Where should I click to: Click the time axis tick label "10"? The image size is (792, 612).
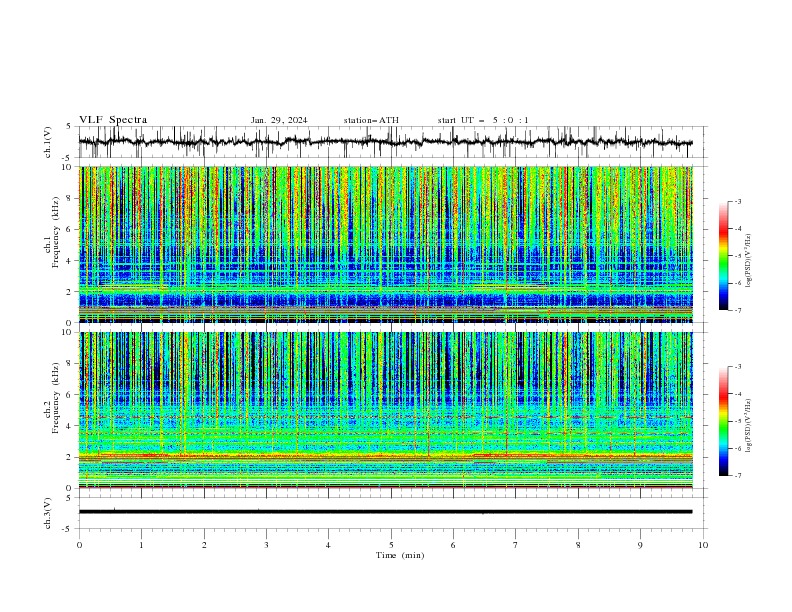[x=703, y=545]
